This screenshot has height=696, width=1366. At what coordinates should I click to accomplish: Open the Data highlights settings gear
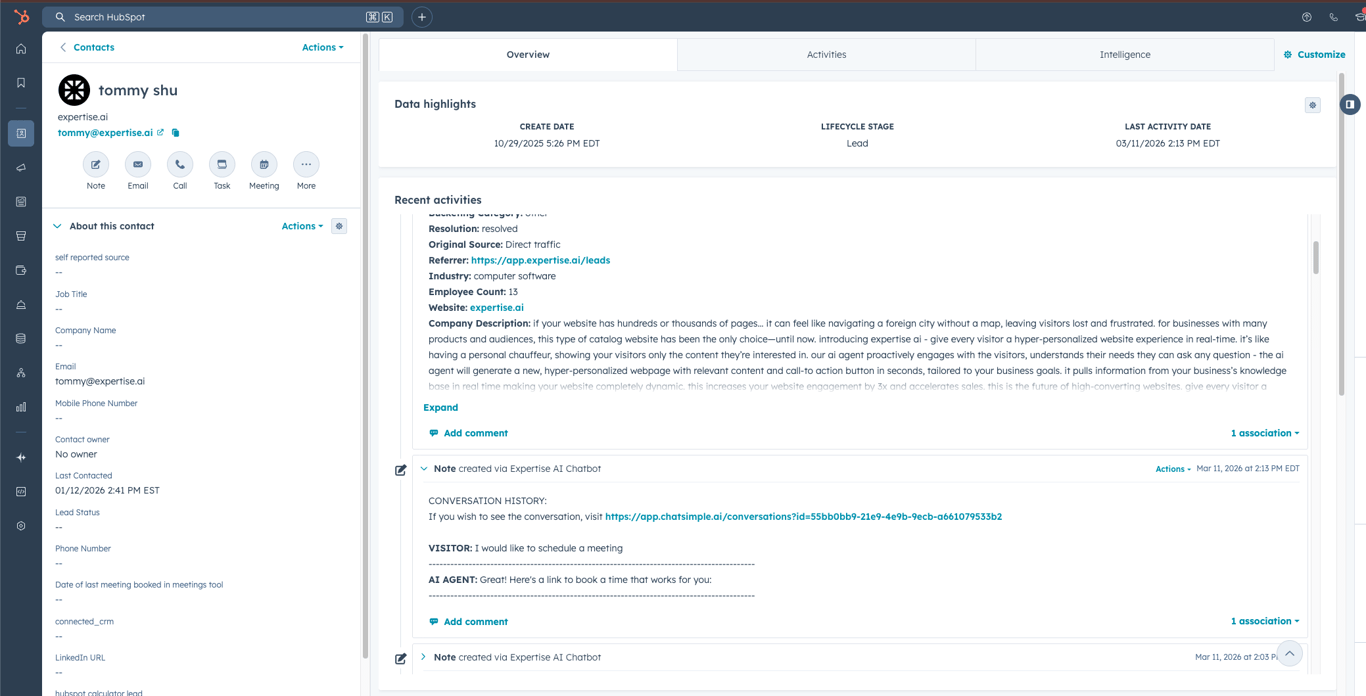click(1313, 105)
